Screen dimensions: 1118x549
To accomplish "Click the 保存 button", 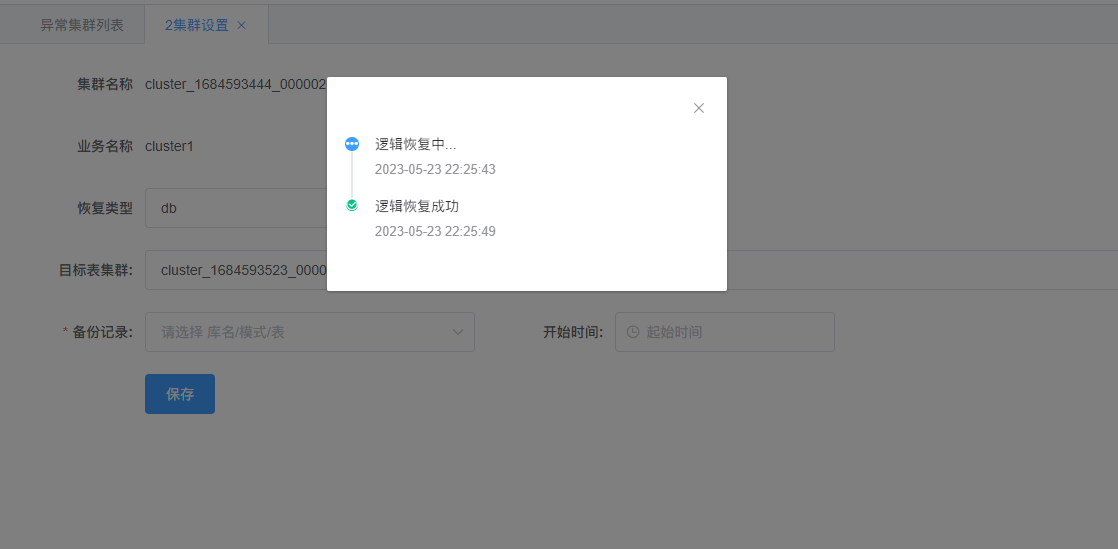I will pyautogui.click(x=180, y=394).
